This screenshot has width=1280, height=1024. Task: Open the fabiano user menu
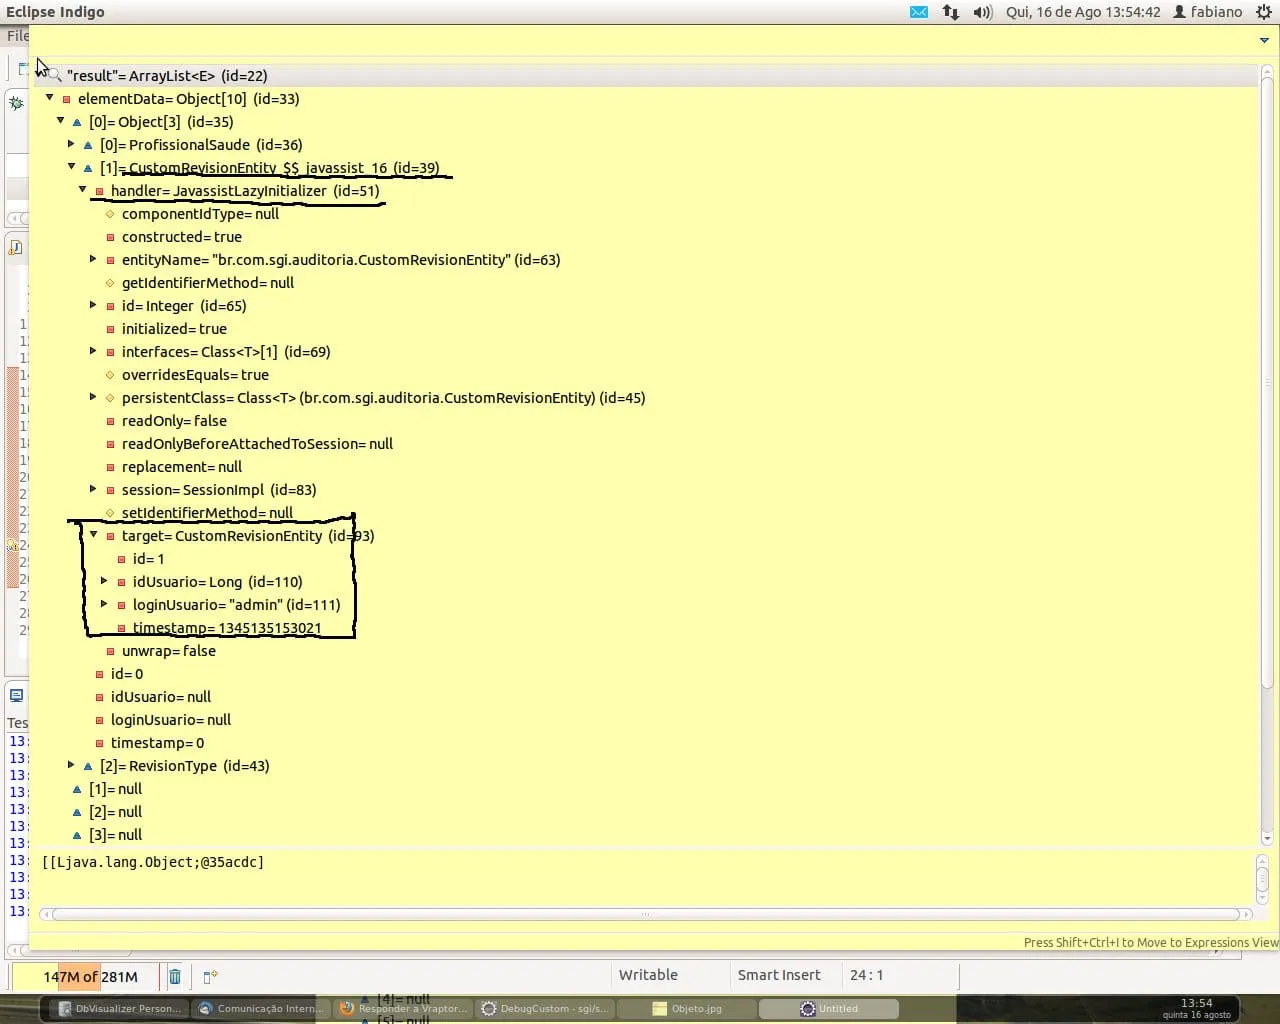pos(1207,12)
